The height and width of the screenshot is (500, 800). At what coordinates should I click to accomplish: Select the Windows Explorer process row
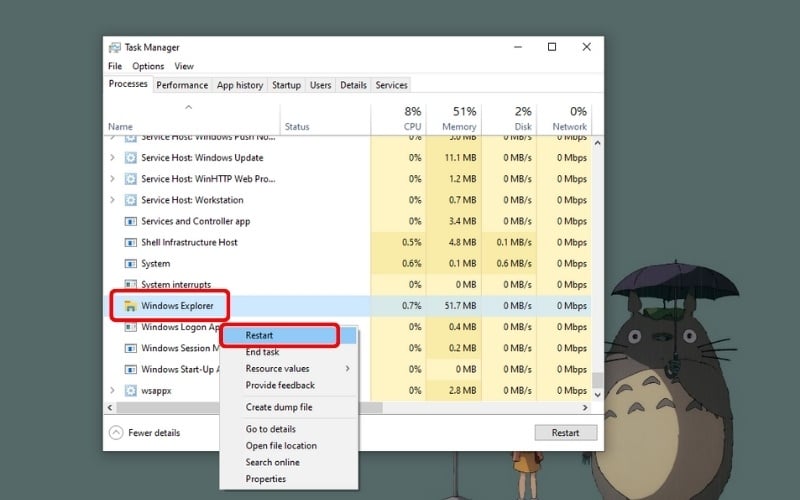(x=348, y=306)
